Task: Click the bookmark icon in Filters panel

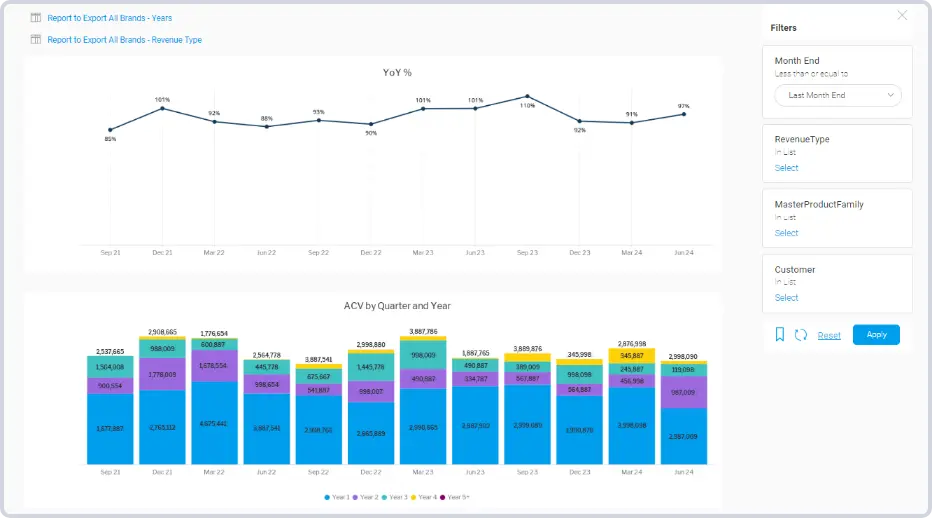Action: (780, 335)
